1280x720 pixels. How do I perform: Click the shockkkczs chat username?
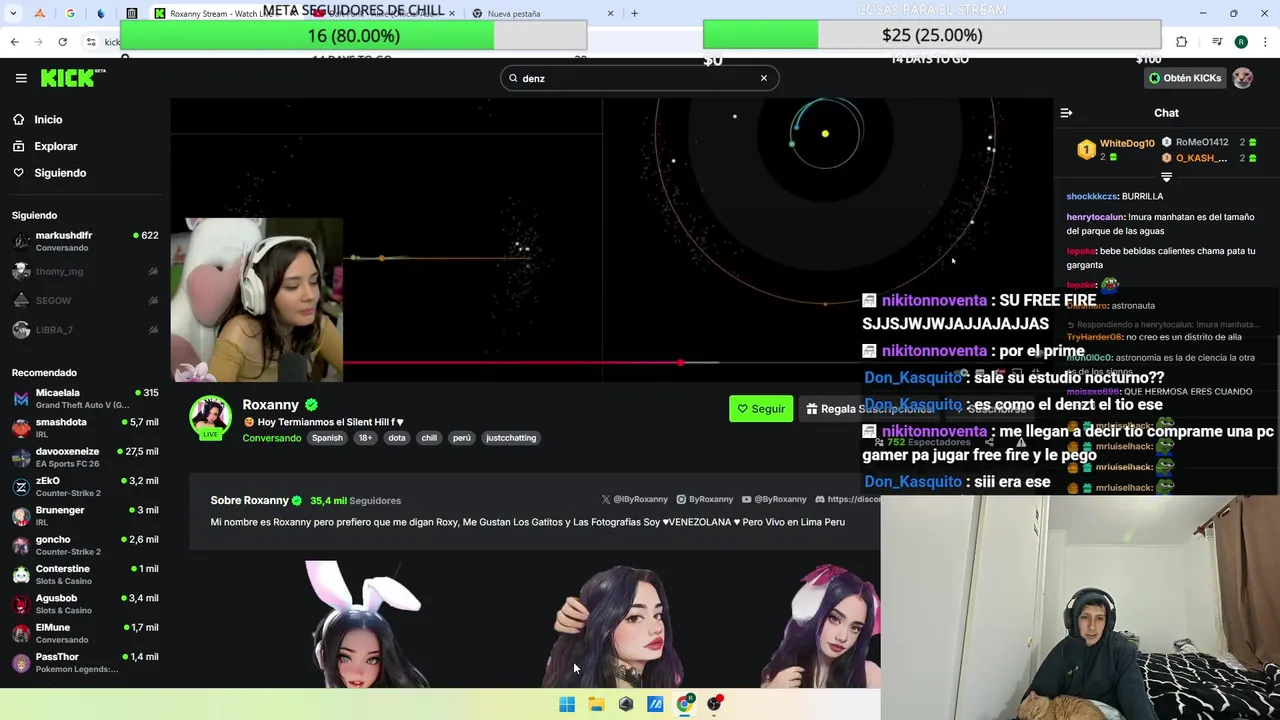tap(1092, 197)
